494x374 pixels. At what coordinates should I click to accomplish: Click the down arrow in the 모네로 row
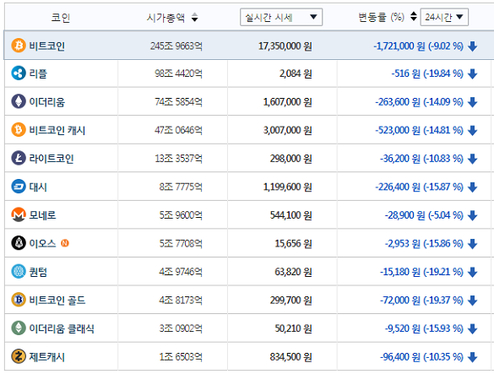click(x=473, y=215)
